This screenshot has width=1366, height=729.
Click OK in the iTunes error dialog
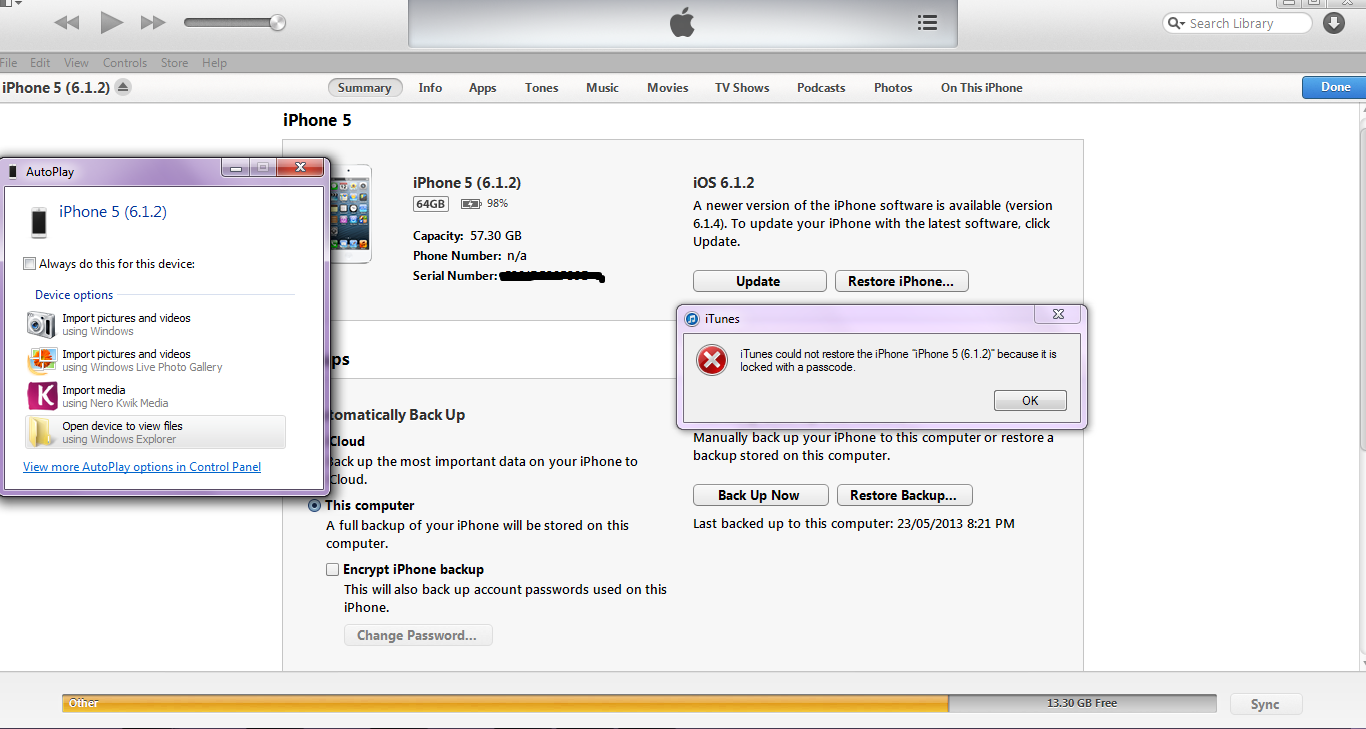(1030, 400)
